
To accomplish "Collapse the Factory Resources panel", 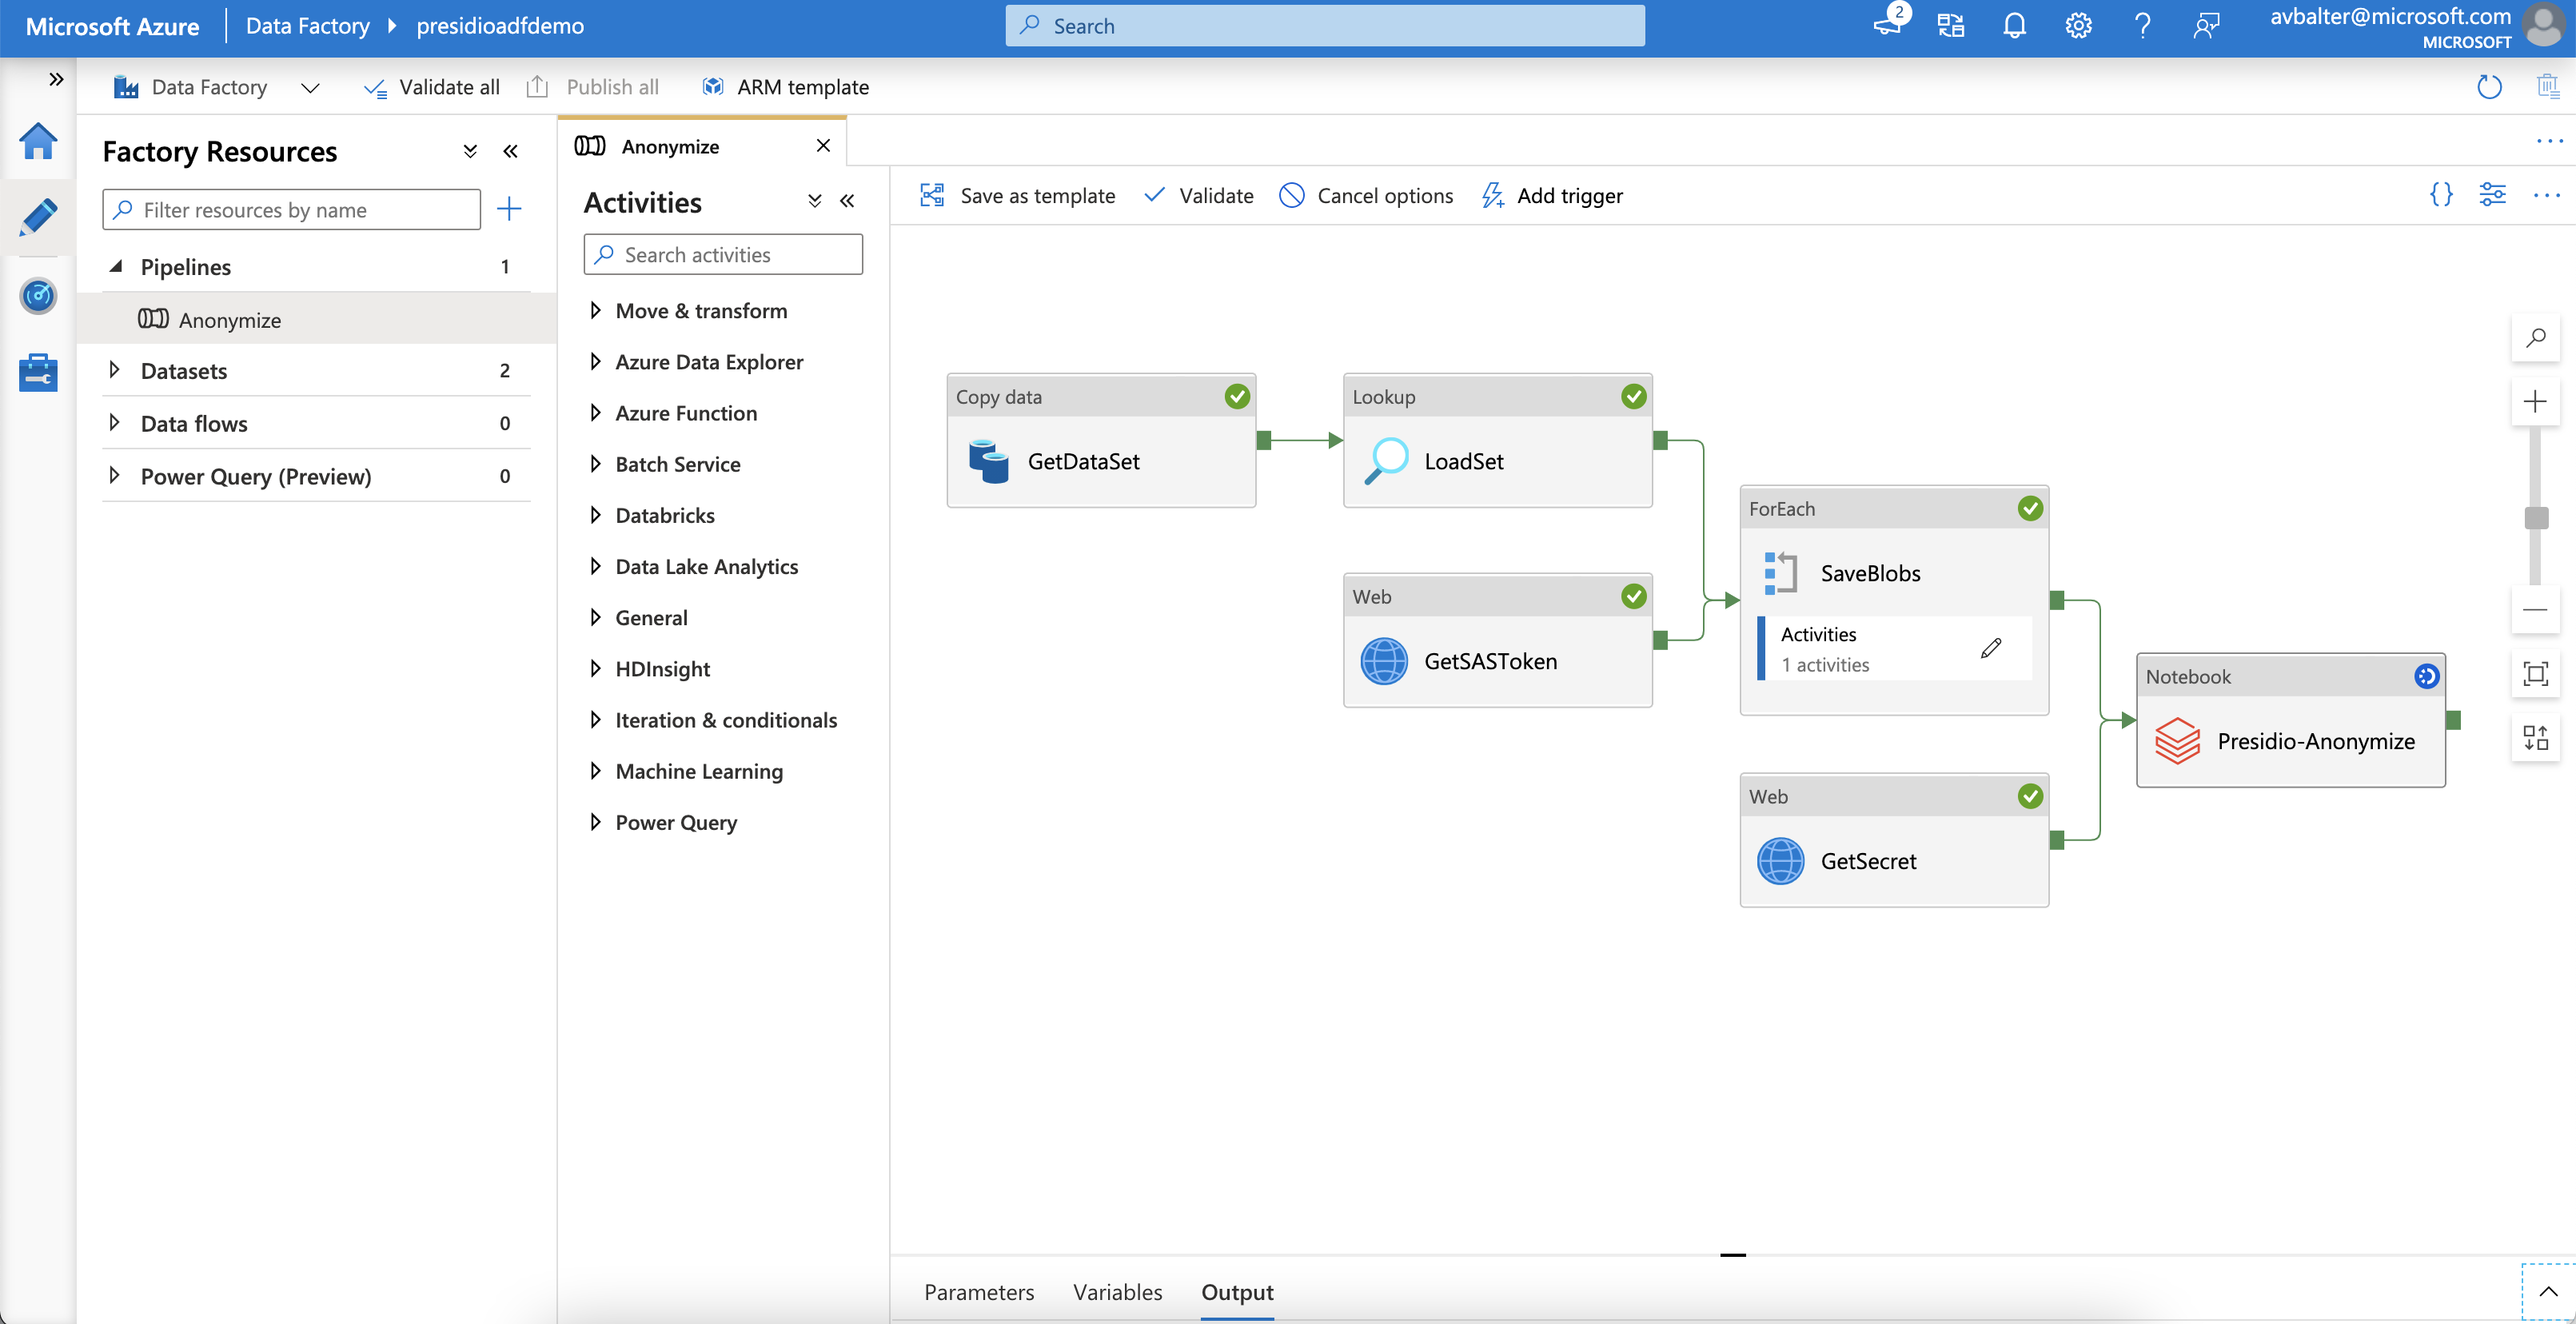I will (510, 152).
